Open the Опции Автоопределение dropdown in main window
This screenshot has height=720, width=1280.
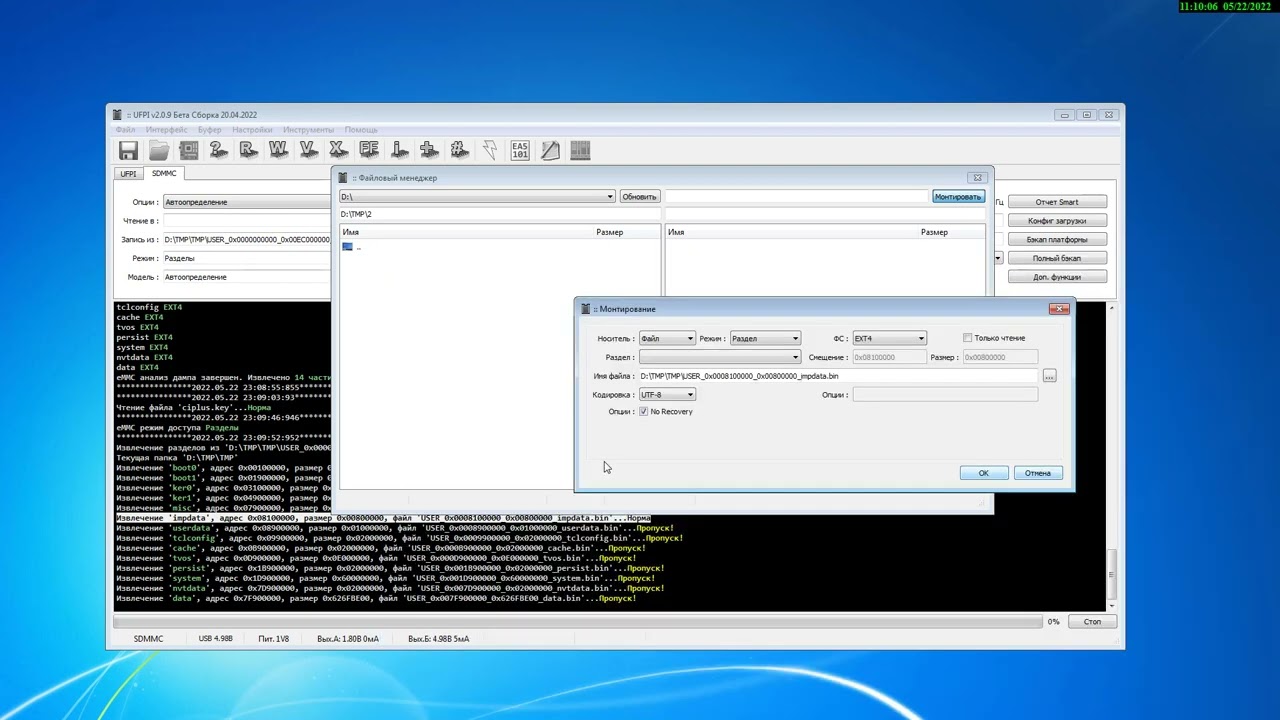(246, 202)
